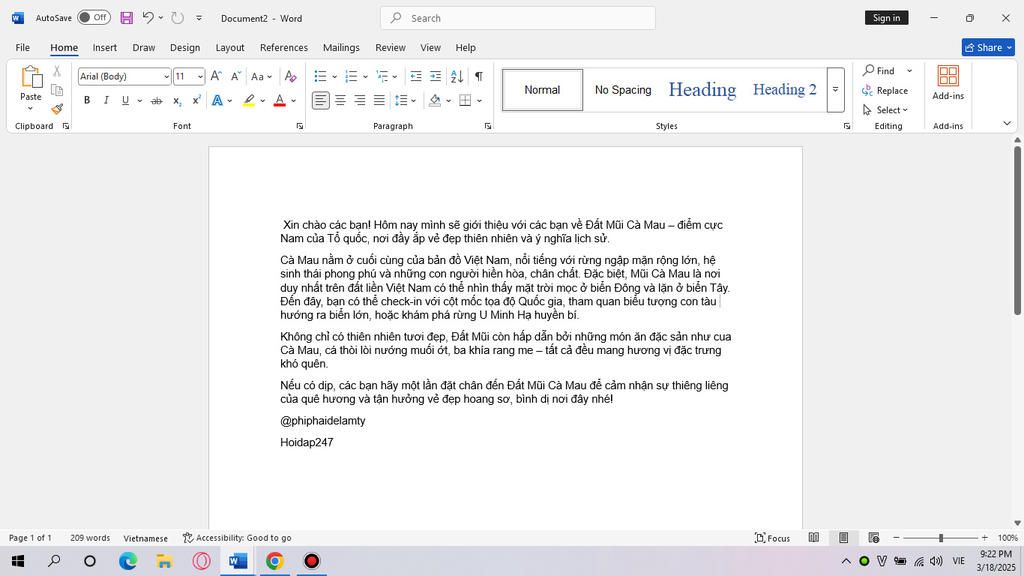Click the Copy icon

tap(57, 90)
